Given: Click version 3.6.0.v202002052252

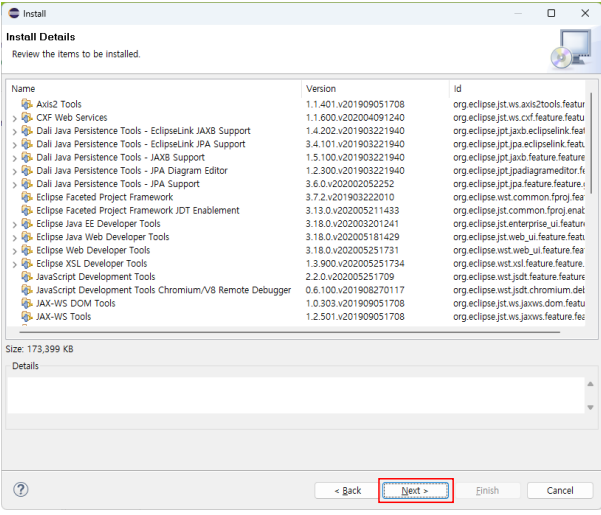Looking at the screenshot, I should click(350, 184).
